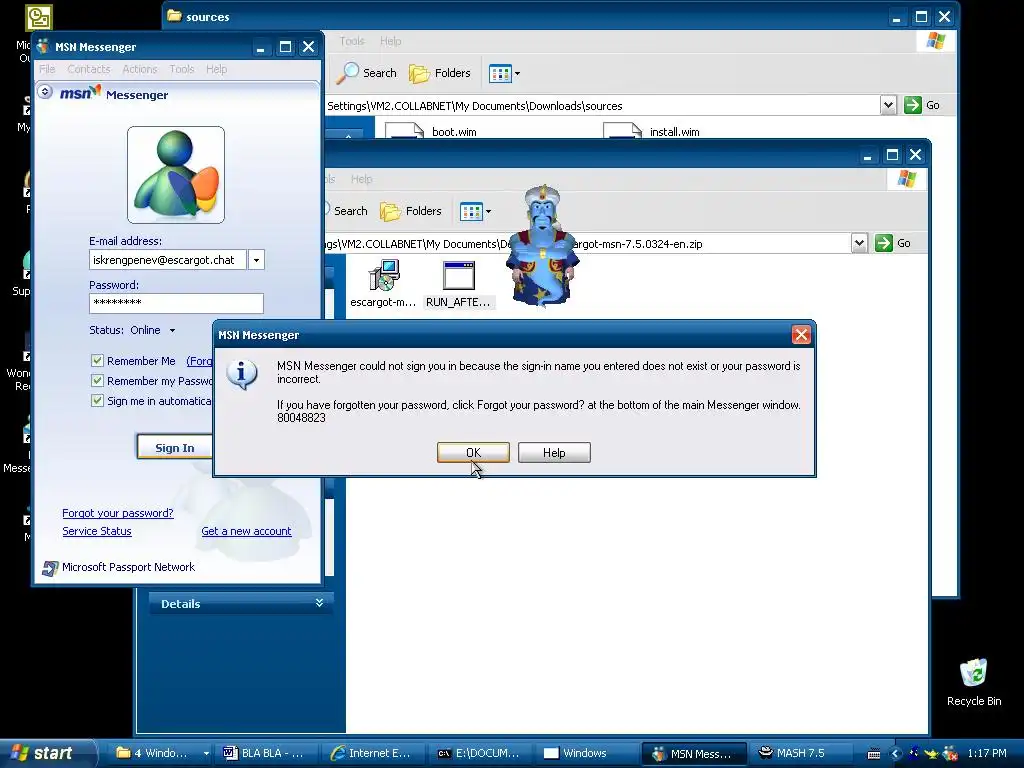The height and width of the screenshot is (768, 1024).
Task: Switch to BLA BLA Word taskbar item
Action: pyautogui.click(x=266, y=753)
